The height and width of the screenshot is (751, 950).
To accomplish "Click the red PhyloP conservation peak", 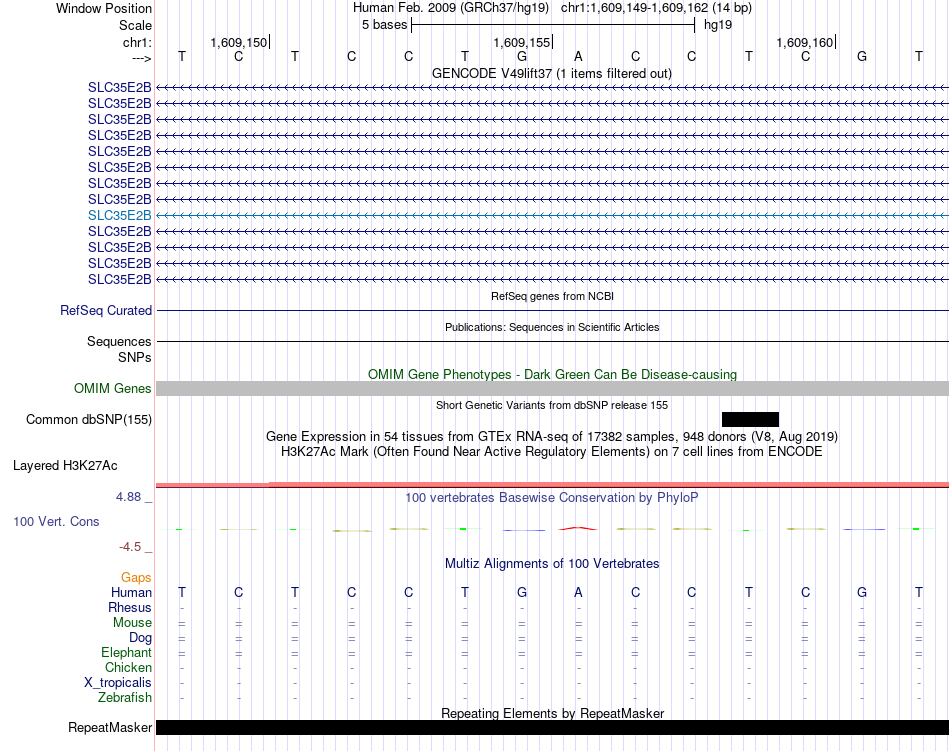I will 577,529.
